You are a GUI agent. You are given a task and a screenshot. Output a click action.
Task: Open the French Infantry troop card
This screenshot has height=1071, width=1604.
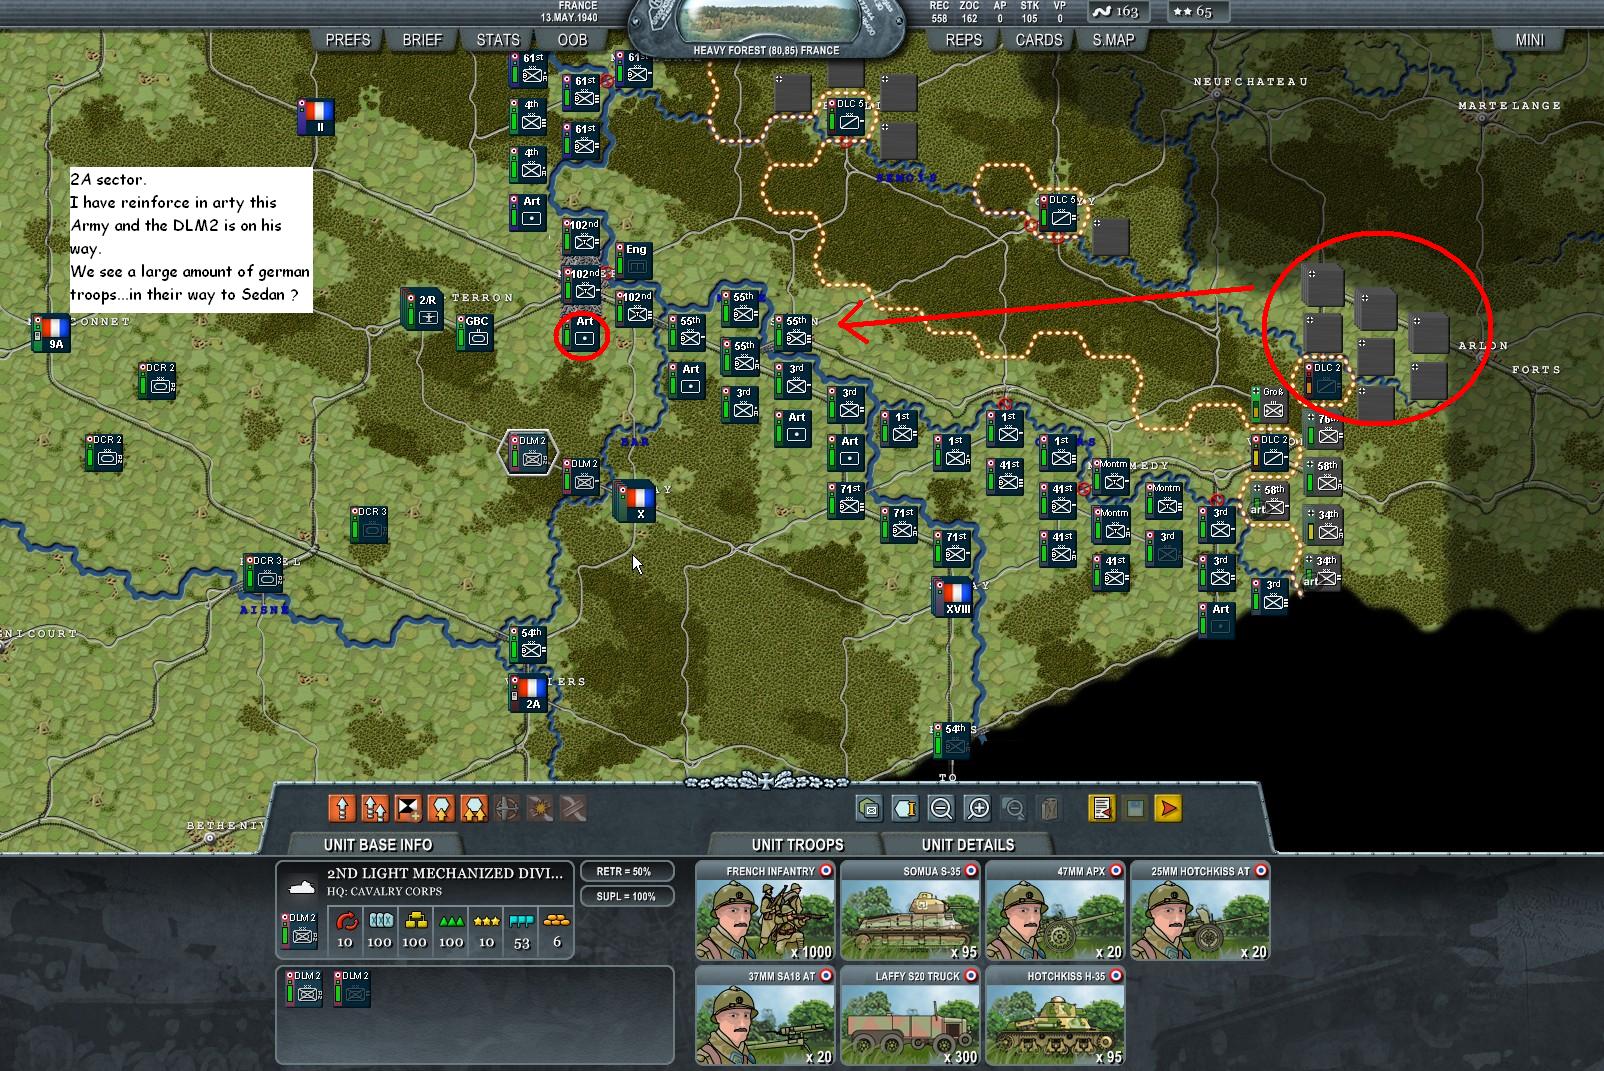pos(767,911)
